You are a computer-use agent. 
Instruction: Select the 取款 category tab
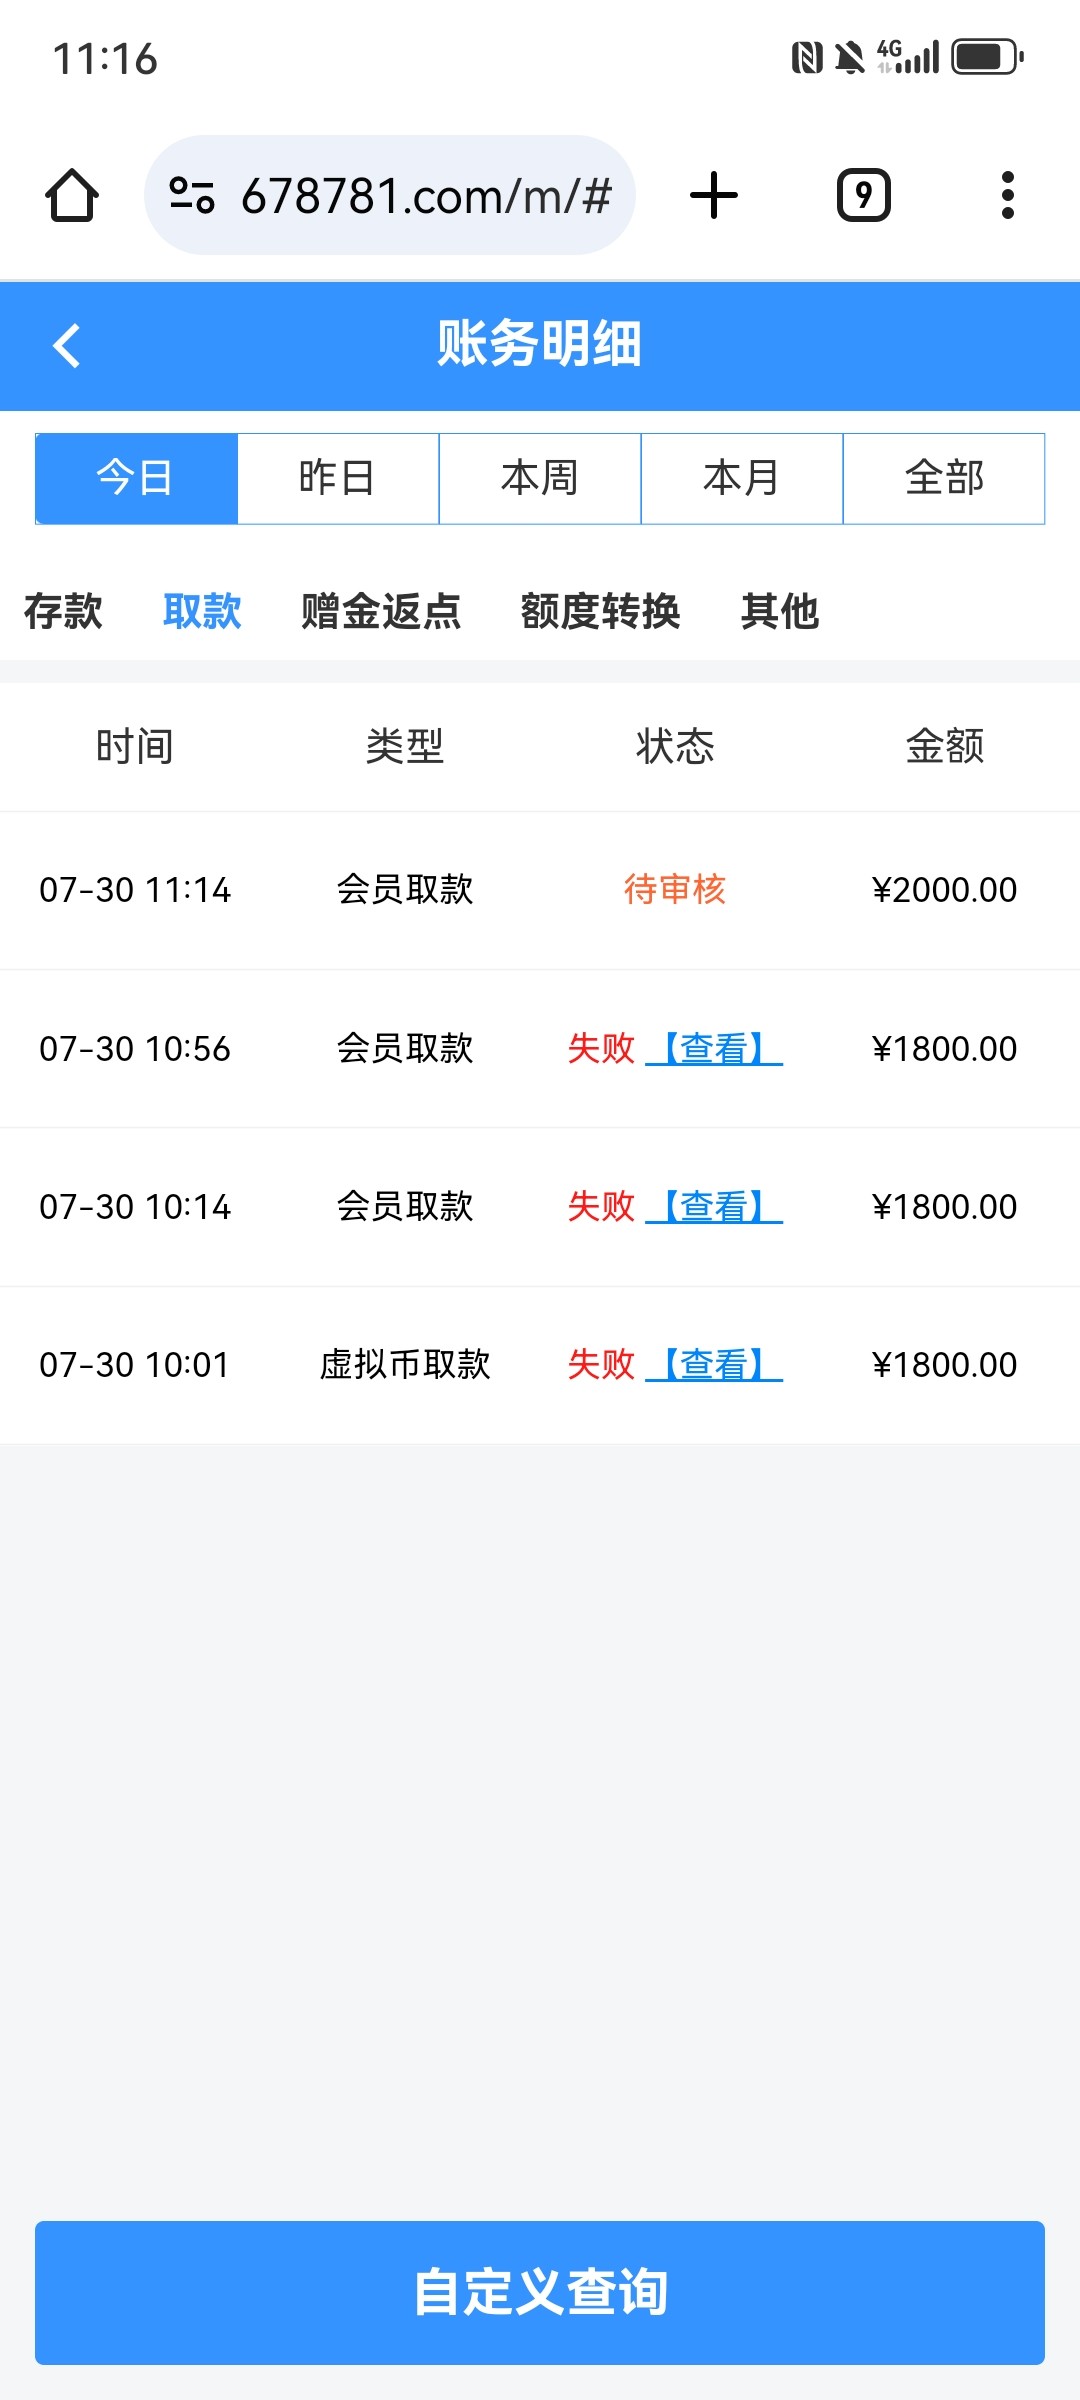coord(202,611)
